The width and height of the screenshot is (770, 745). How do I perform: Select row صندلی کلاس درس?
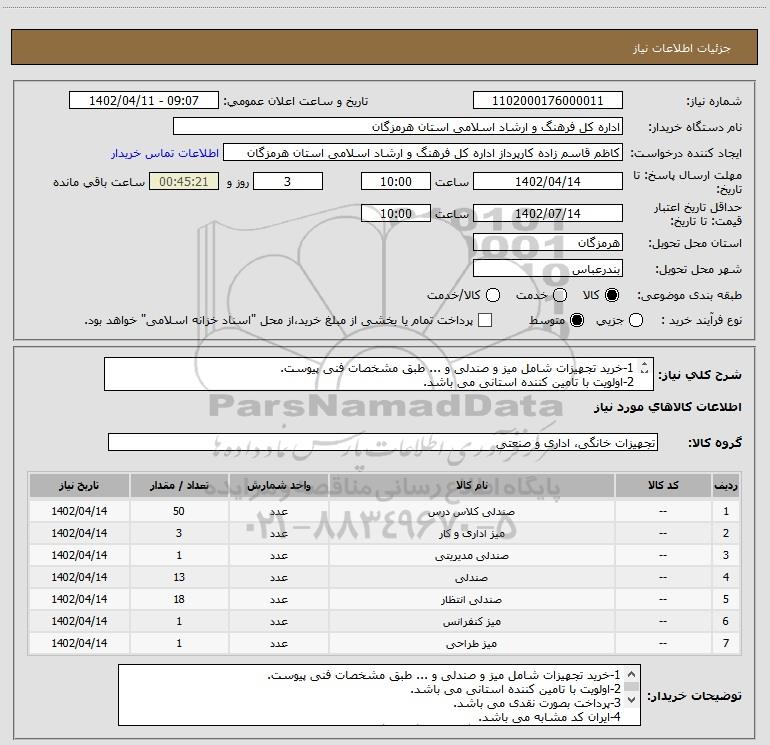click(x=385, y=511)
